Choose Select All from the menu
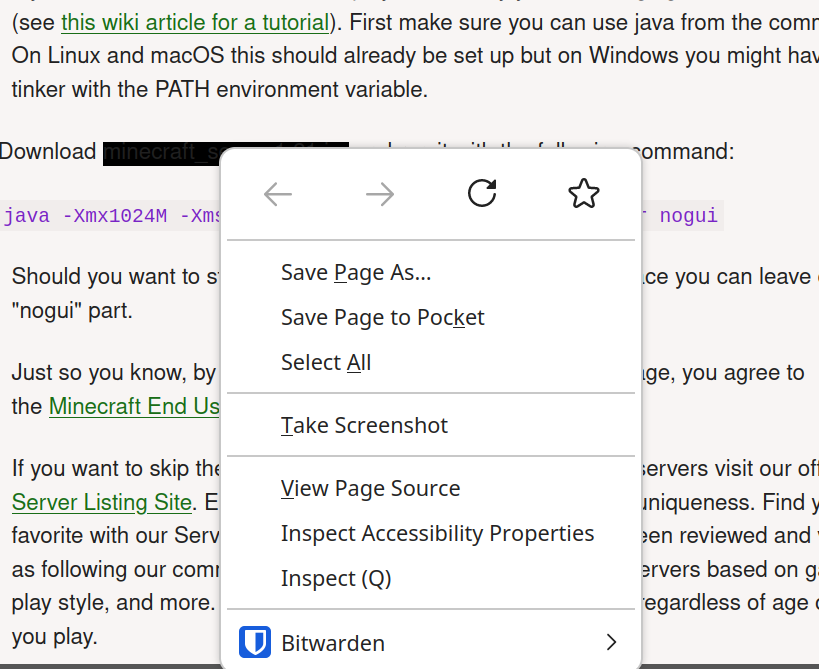The image size is (819, 669). (326, 362)
